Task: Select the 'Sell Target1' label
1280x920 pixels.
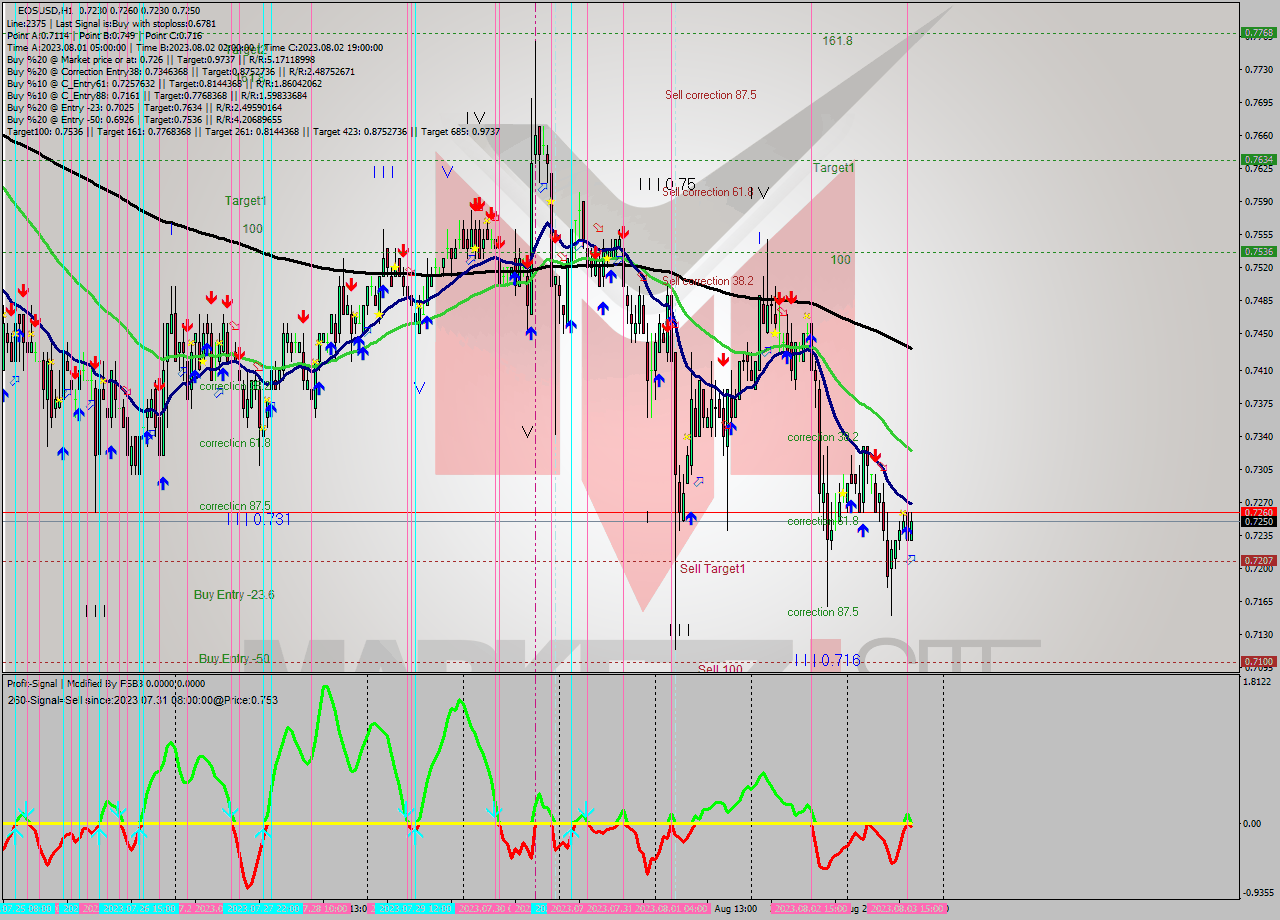Action: pyautogui.click(x=712, y=569)
